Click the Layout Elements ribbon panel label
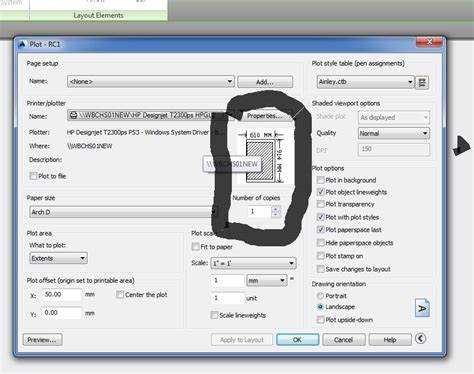Screen dimensions: 474x374 pos(98,15)
